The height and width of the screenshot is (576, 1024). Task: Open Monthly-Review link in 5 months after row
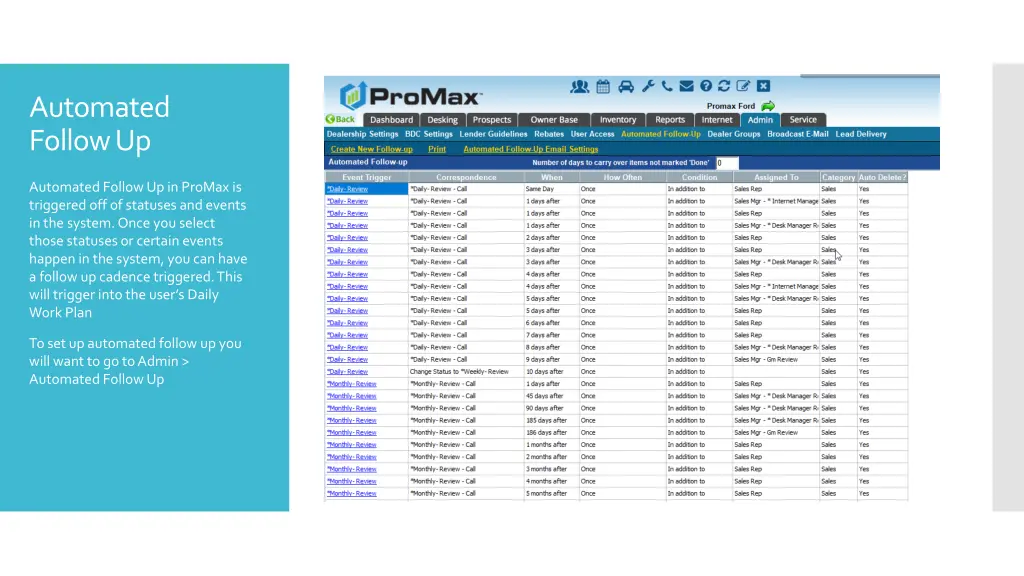point(352,494)
